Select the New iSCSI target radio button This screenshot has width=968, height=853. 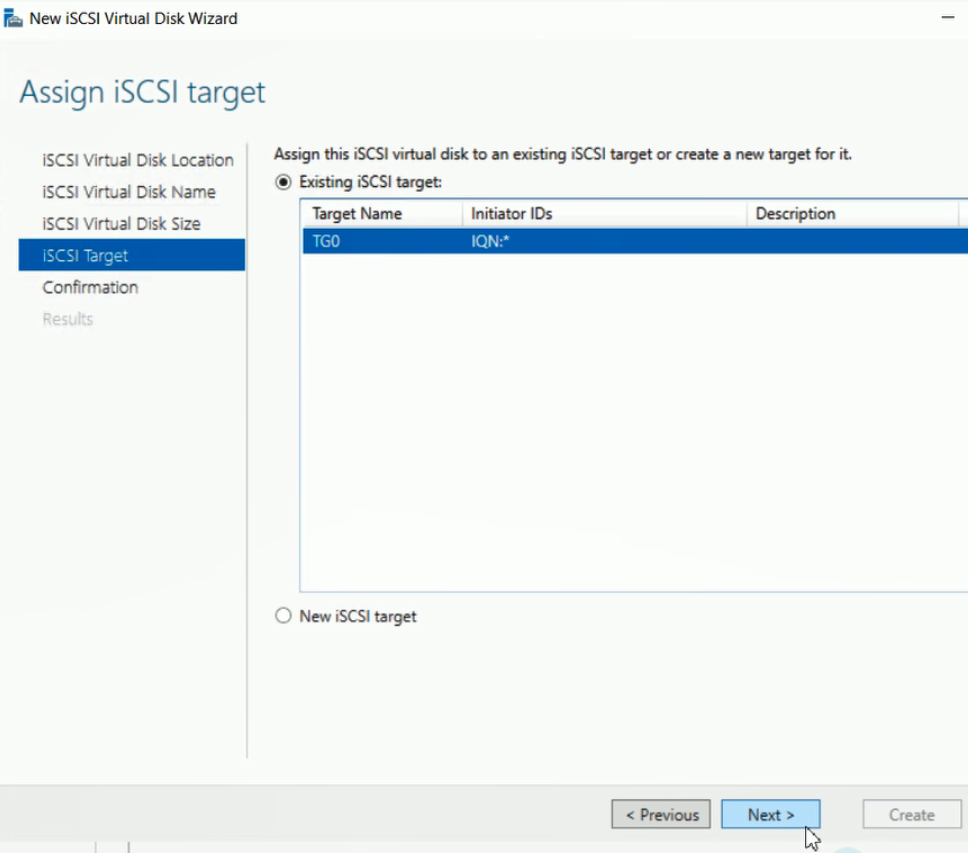[283, 616]
